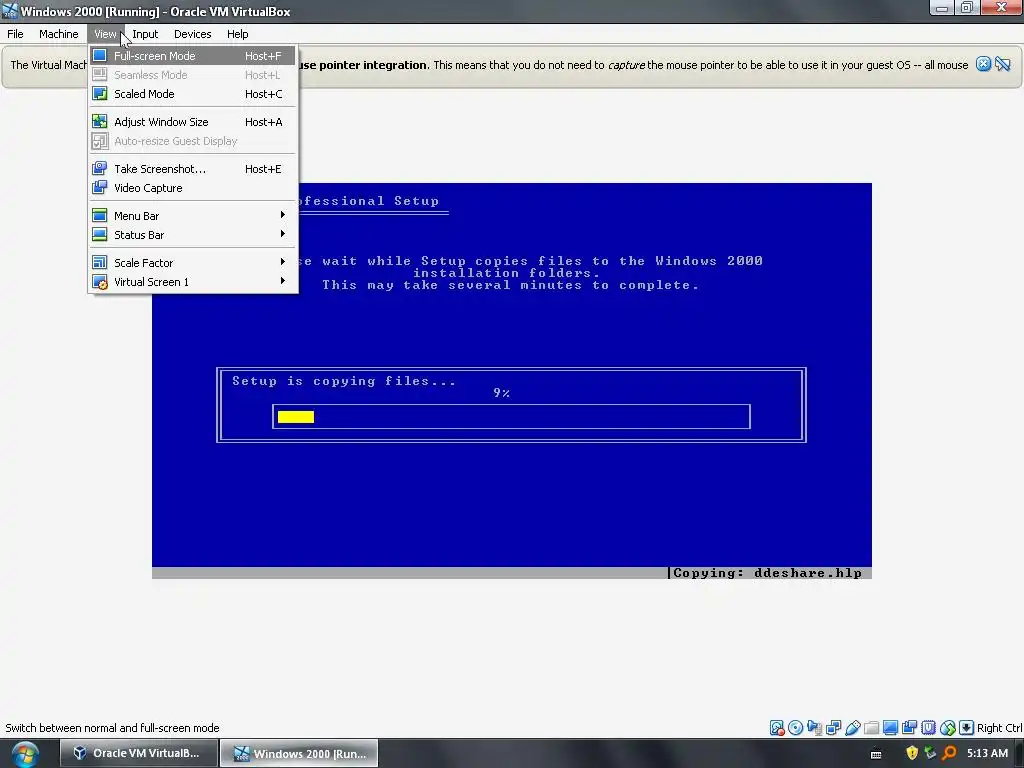Click the safely remove hardware tray icon
The height and width of the screenshot is (768, 1024).
pos(931,753)
